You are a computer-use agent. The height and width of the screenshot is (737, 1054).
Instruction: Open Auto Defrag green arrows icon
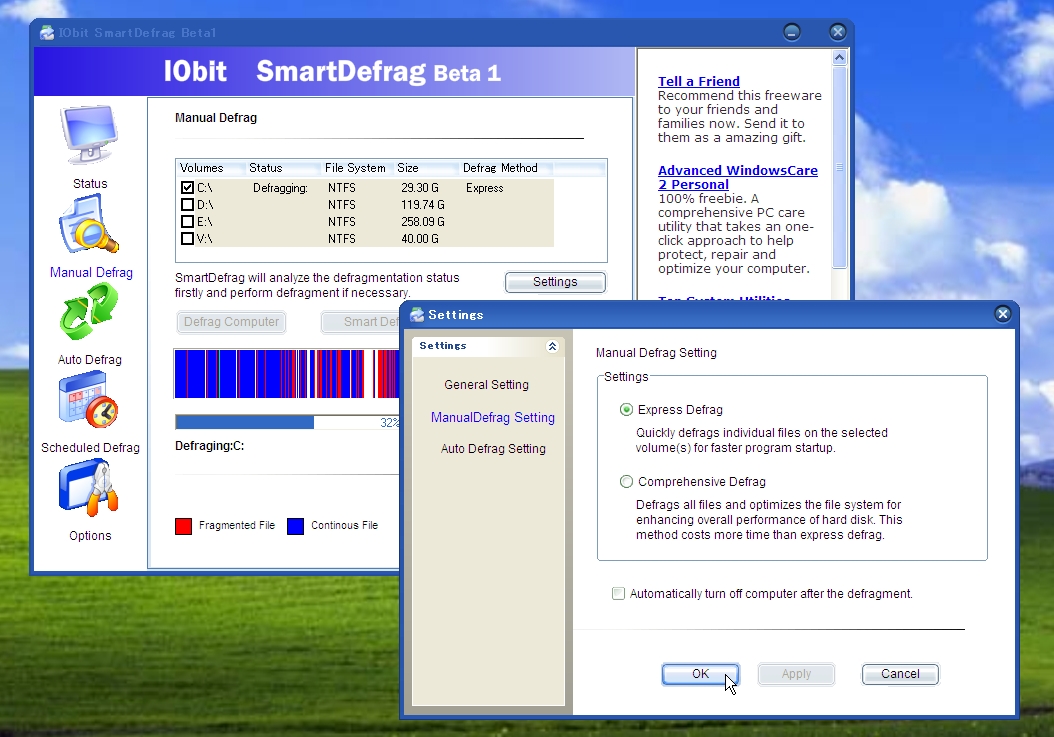click(x=89, y=311)
